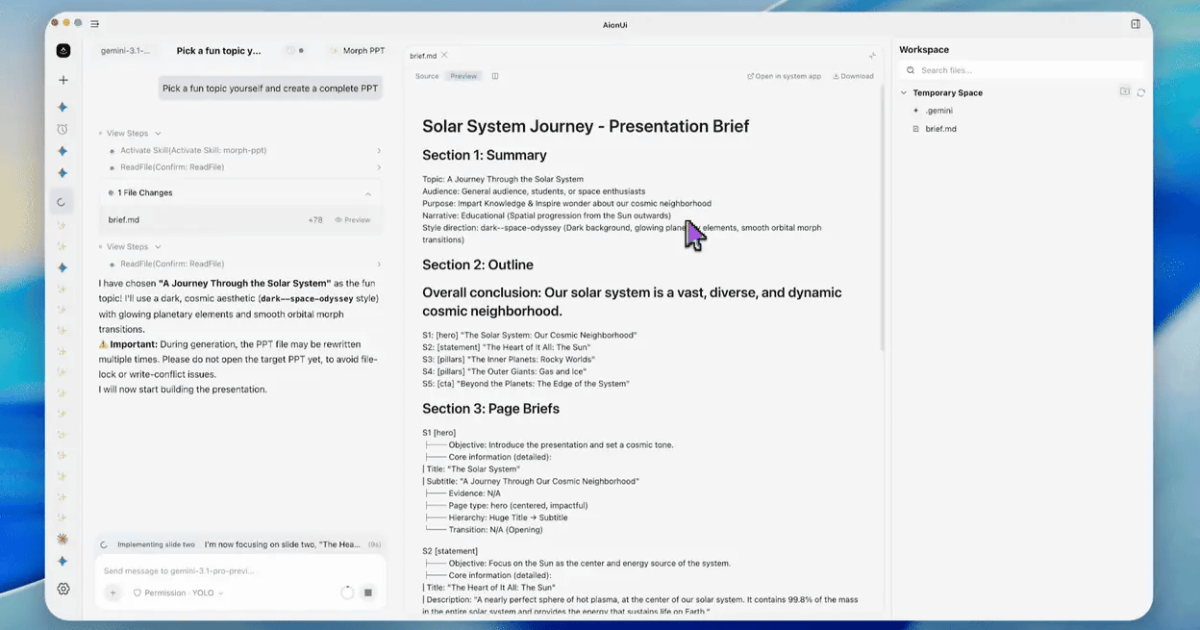
Task: Click the Preview eye link for brief.md
Action: pos(353,220)
